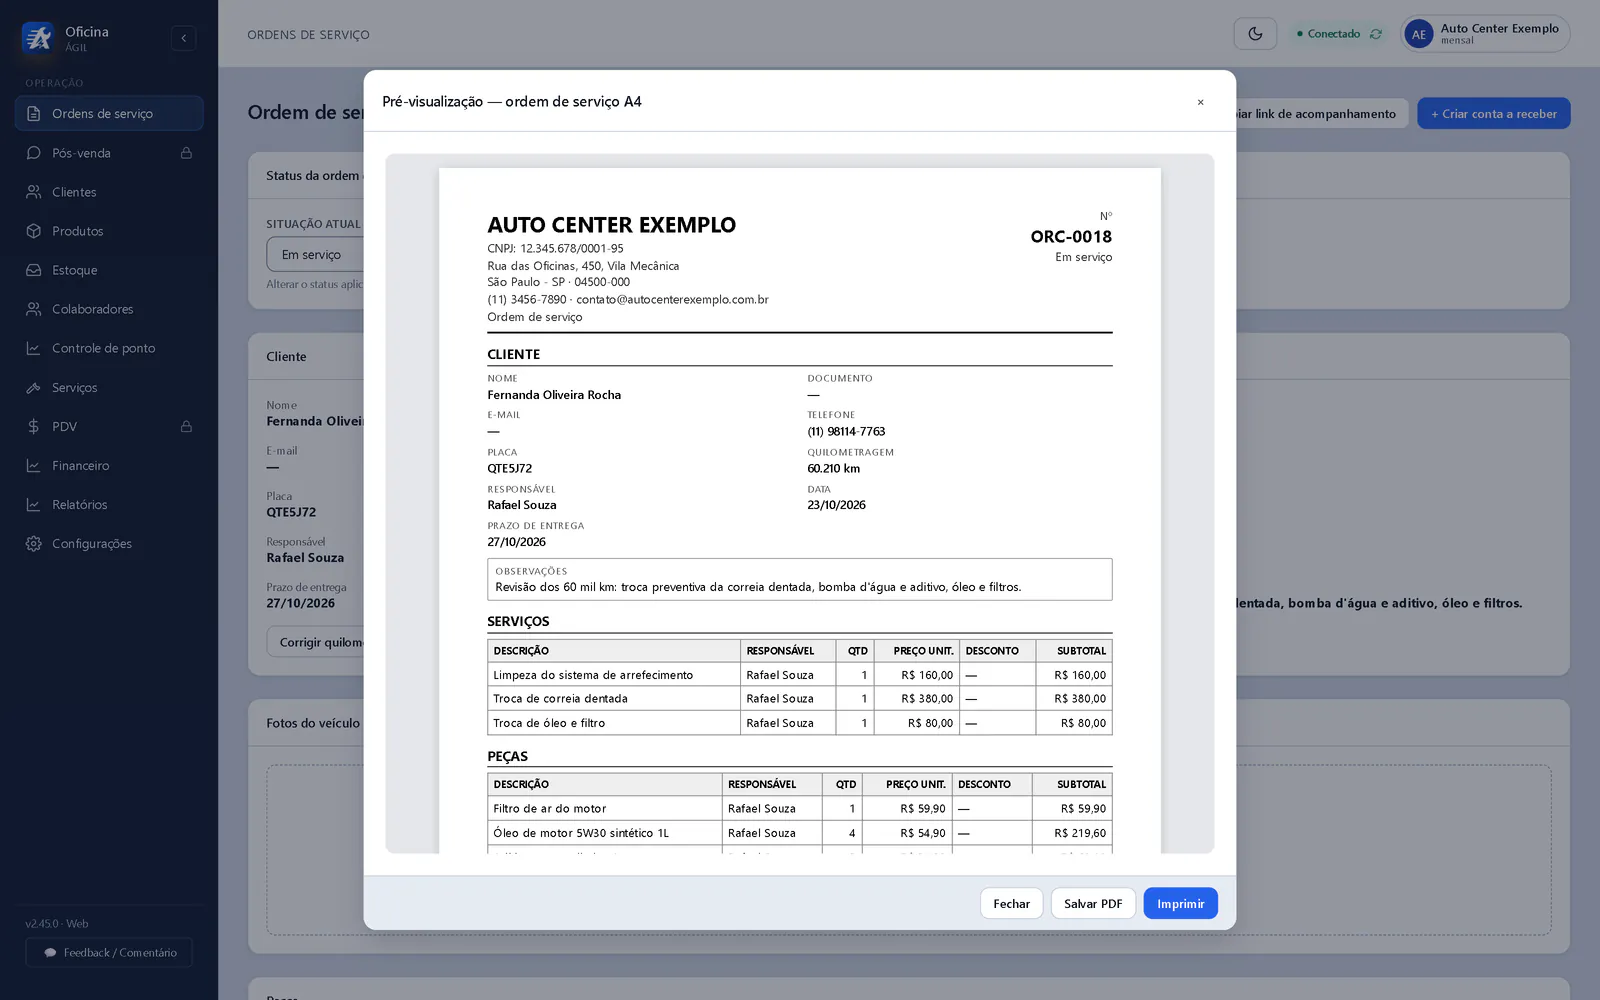Click the Filtro de ar do motor row

click(x=800, y=809)
